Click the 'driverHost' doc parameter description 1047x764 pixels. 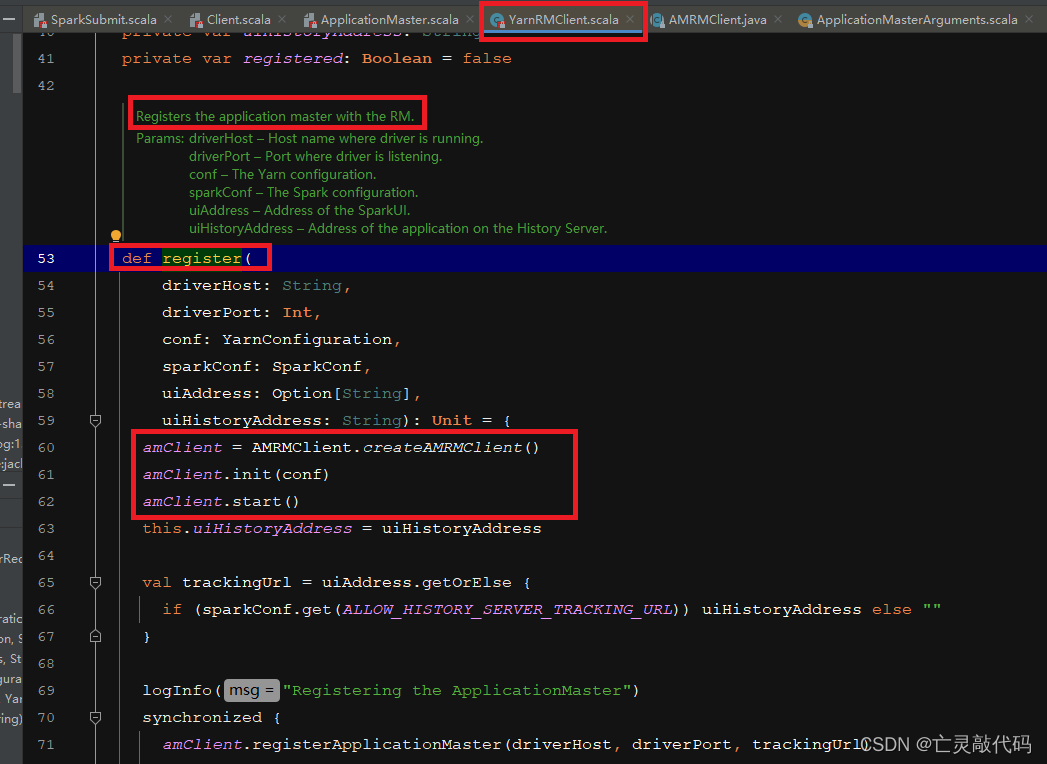[336, 138]
